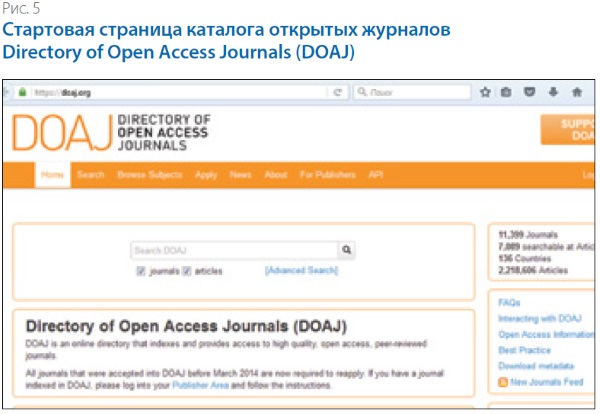Toggle the articles checkbox
Viewport: 600px width, 414px height.
click(186, 271)
